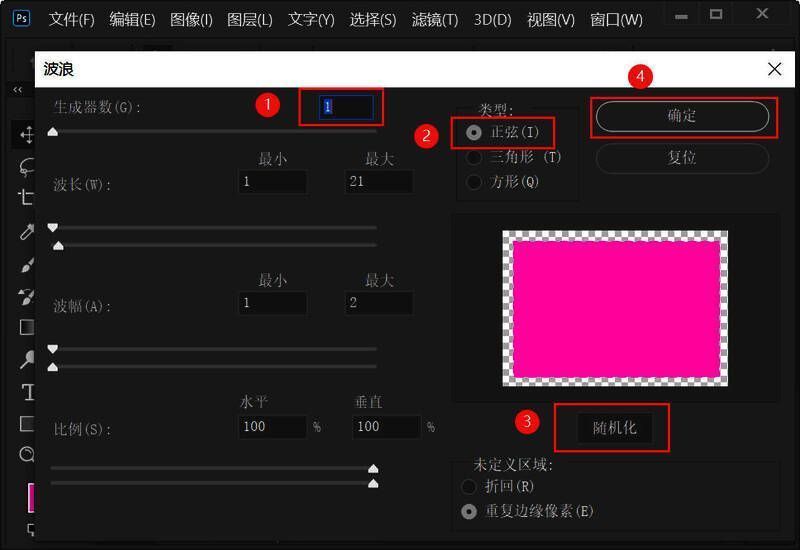Select the Zoom tool

click(x=27, y=454)
